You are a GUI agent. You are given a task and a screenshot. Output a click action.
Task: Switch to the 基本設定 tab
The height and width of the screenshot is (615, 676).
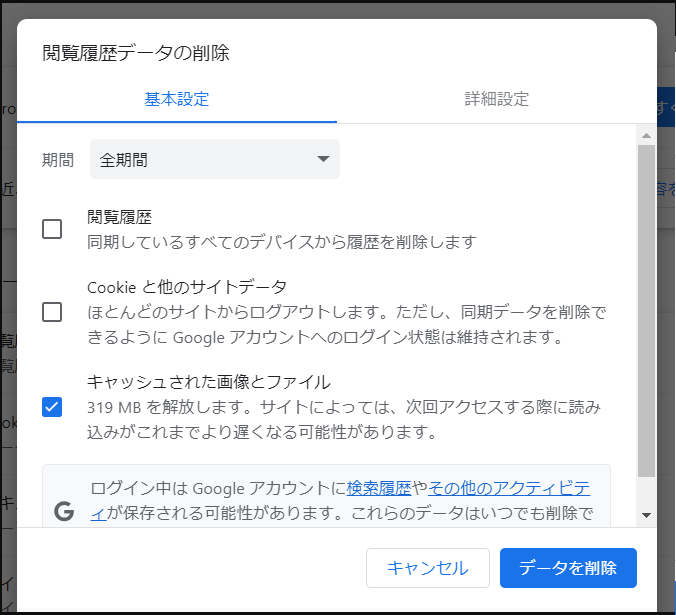(x=177, y=99)
